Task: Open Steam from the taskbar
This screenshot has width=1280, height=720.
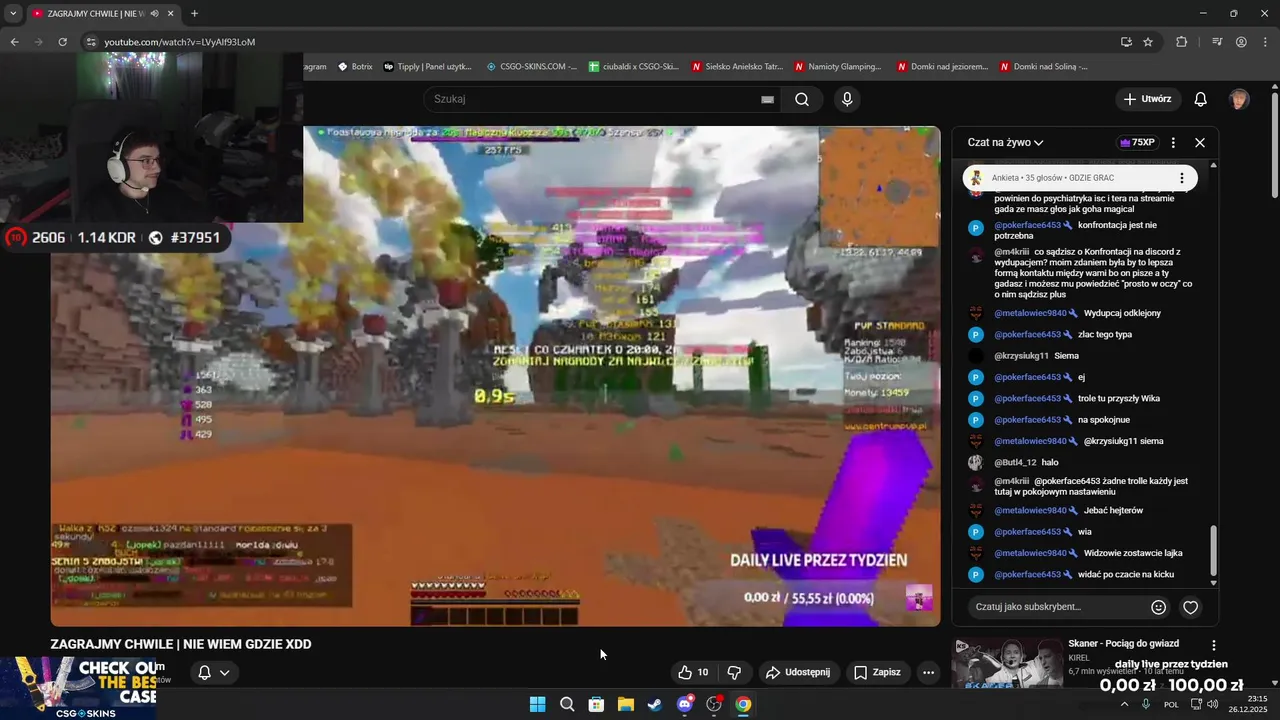Action: coord(655,704)
